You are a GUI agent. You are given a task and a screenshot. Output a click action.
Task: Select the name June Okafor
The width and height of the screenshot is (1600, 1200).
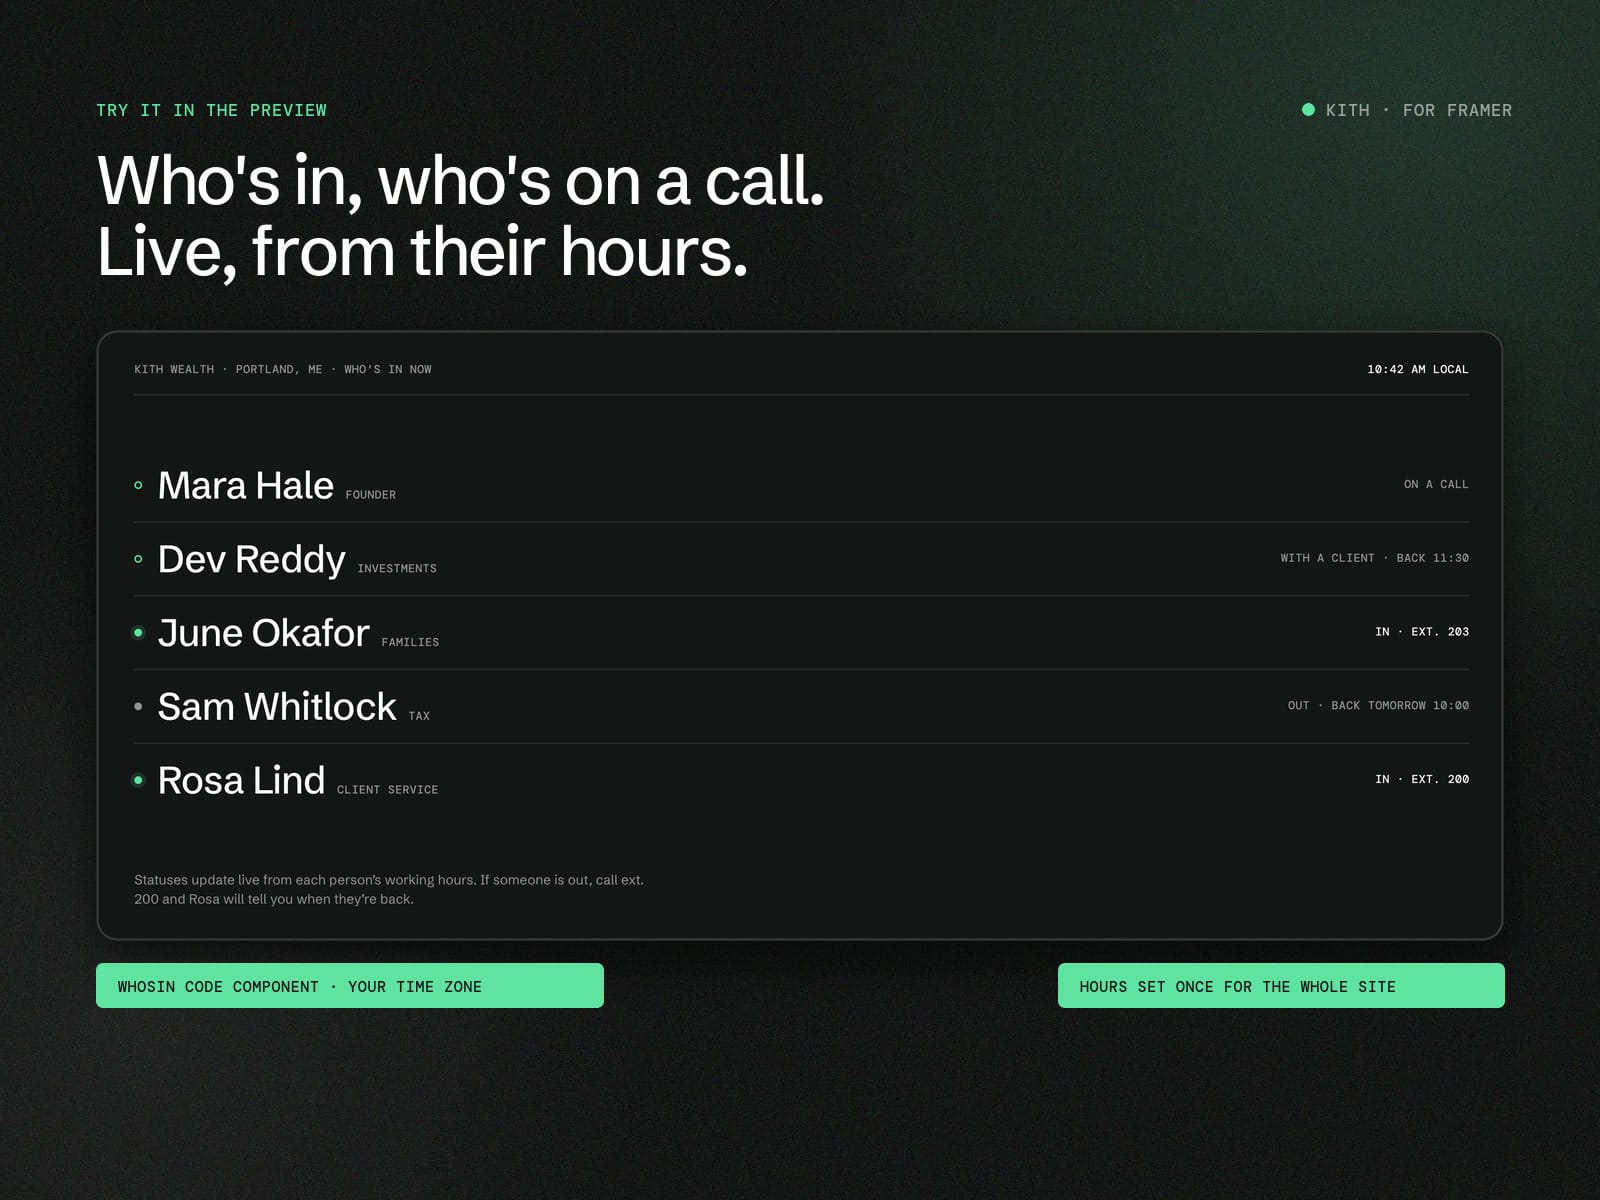[x=264, y=633]
